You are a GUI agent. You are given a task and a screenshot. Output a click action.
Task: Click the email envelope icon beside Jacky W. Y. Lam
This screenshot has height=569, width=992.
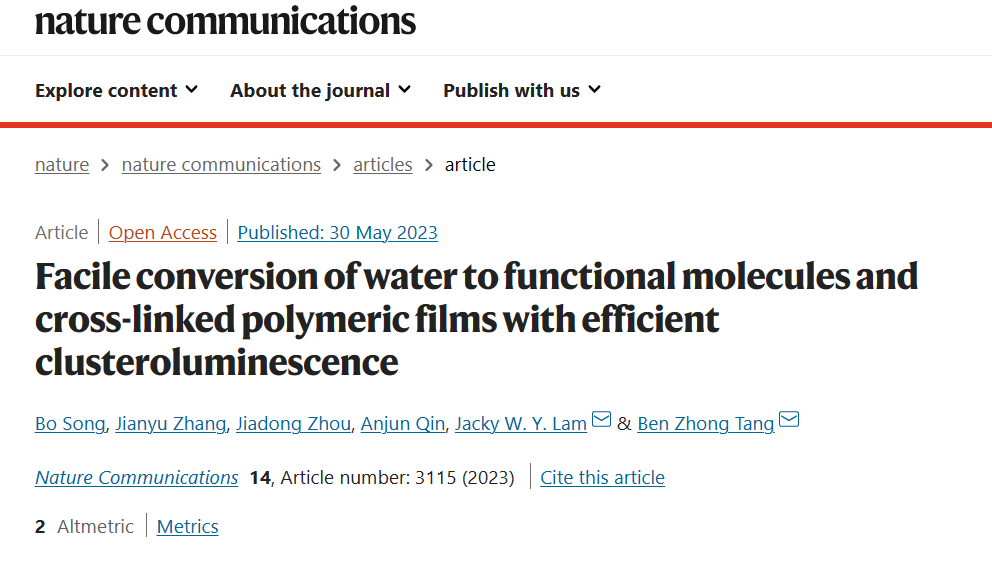click(601, 419)
